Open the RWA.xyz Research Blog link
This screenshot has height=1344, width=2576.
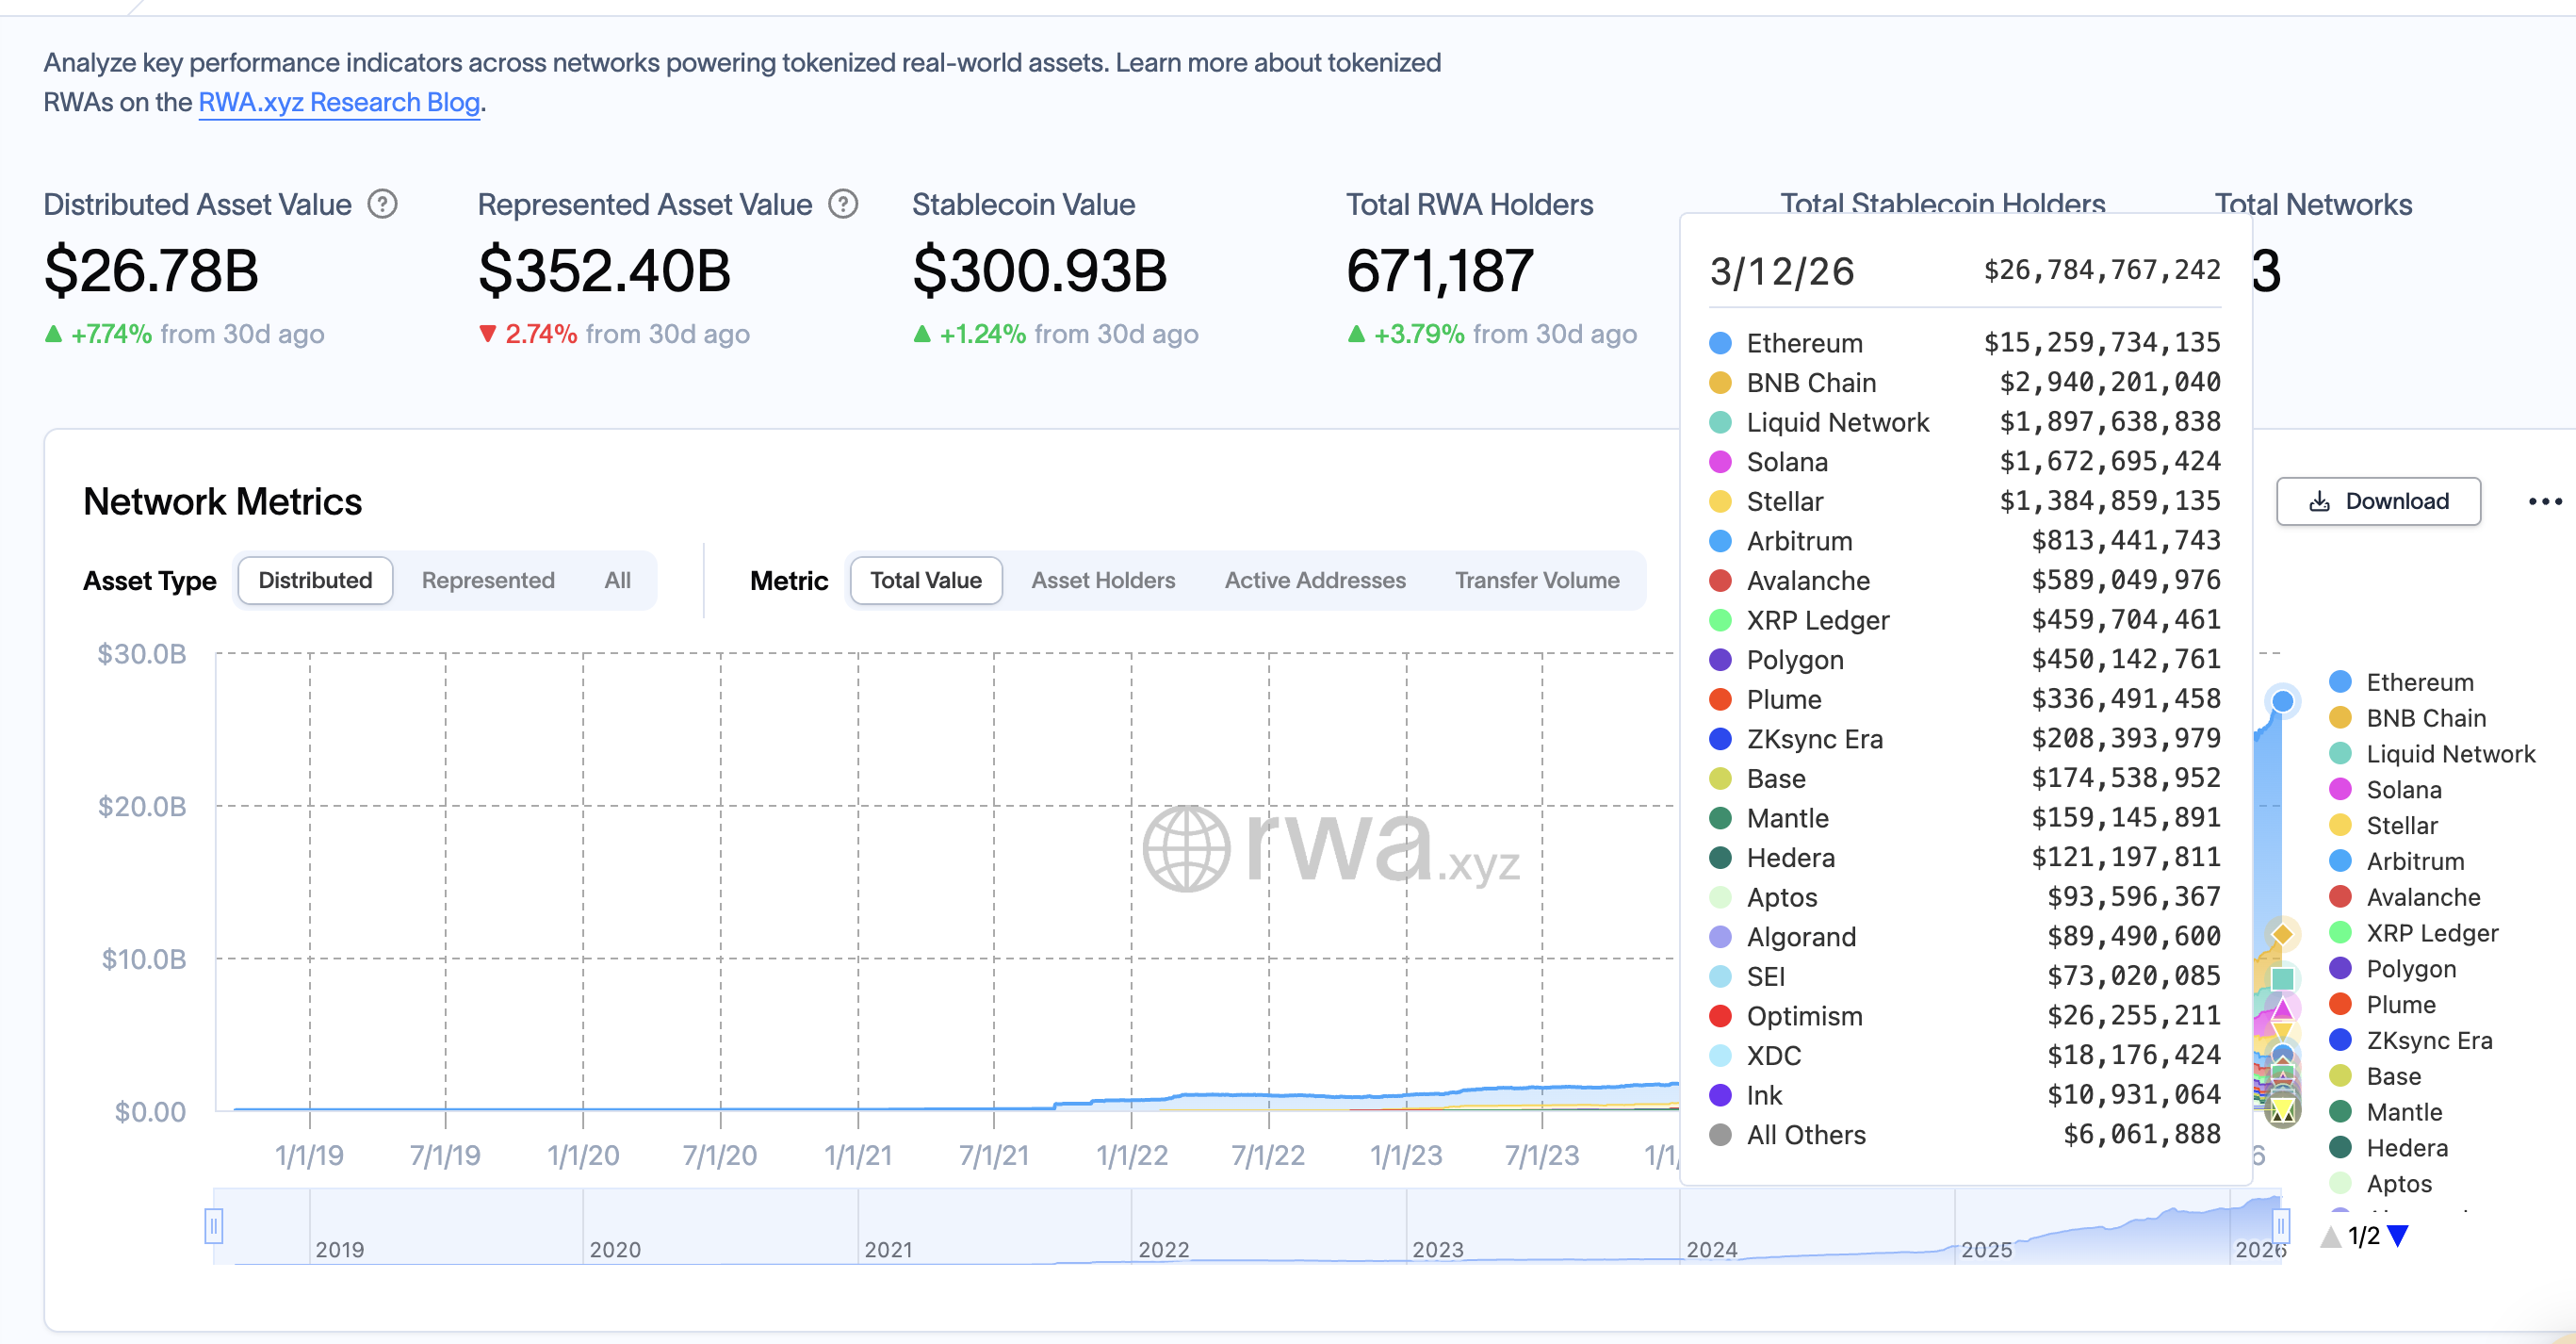coord(338,102)
